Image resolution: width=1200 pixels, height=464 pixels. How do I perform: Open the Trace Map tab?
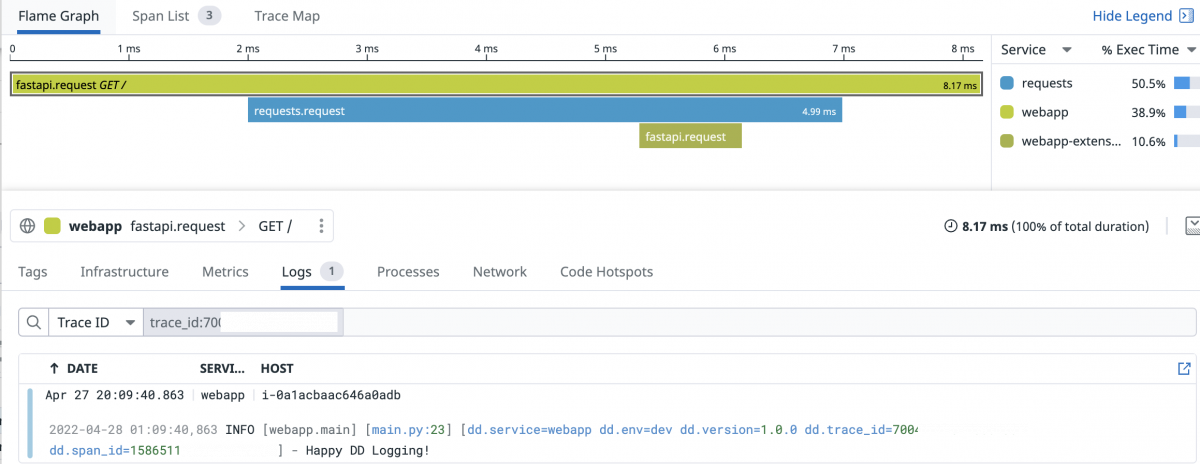coord(287,16)
